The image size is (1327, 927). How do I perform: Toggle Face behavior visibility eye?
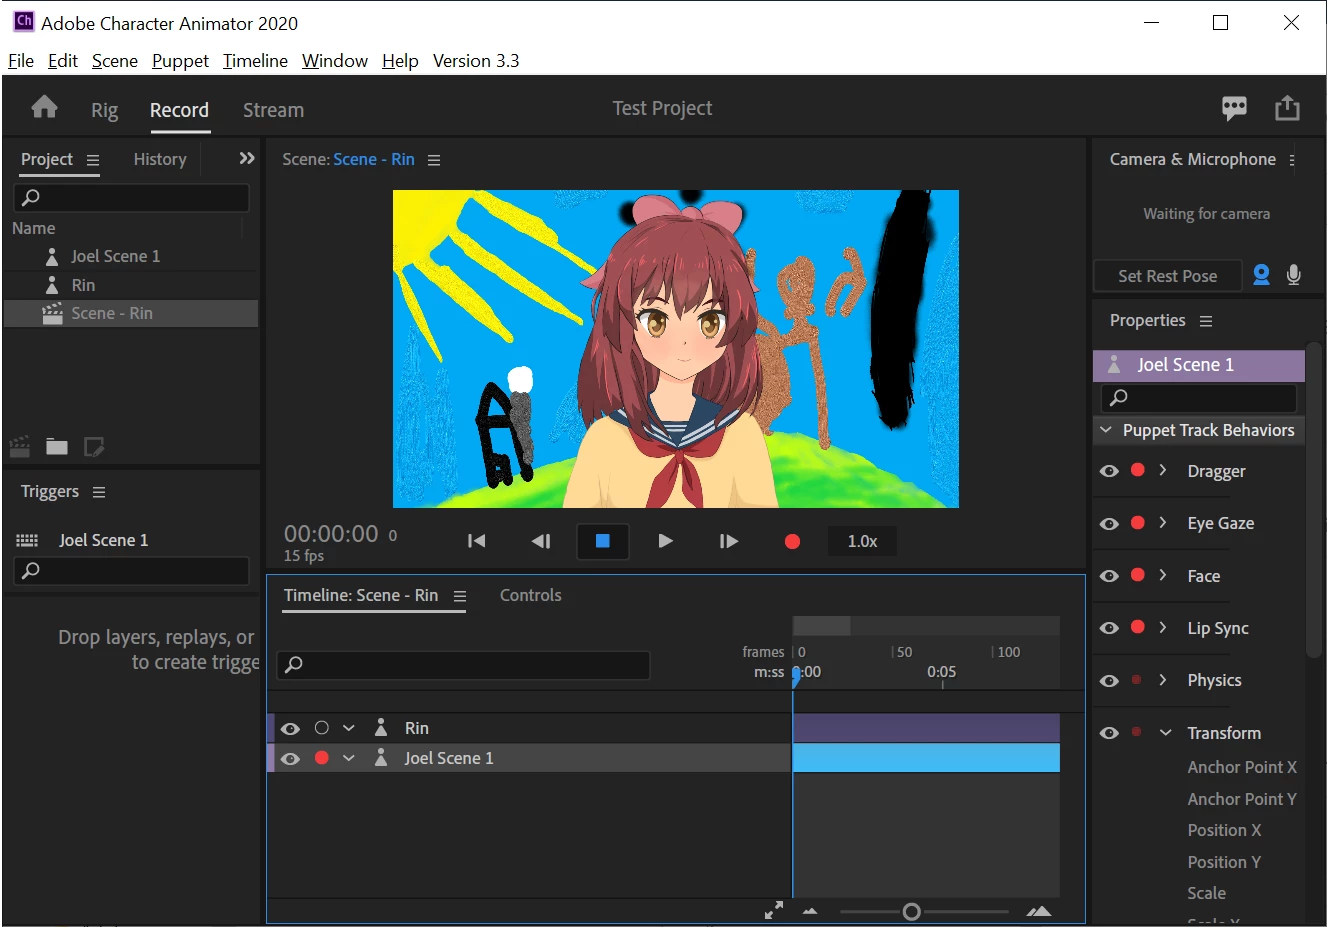1109,576
